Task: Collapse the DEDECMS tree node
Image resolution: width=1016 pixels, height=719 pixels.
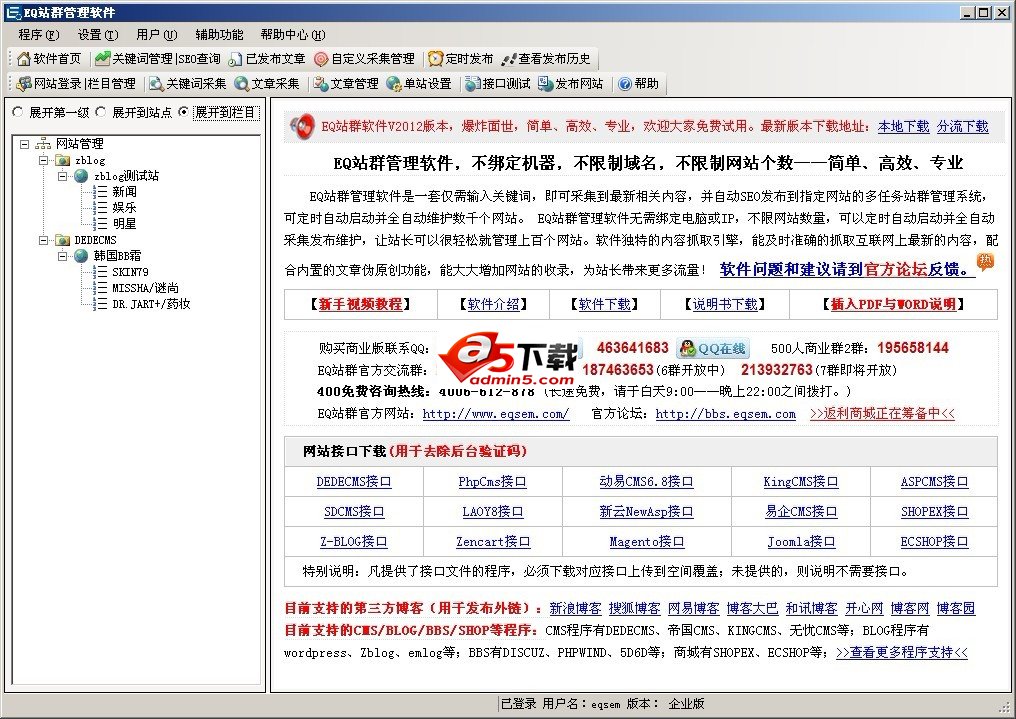Action: [x=43, y=240]
